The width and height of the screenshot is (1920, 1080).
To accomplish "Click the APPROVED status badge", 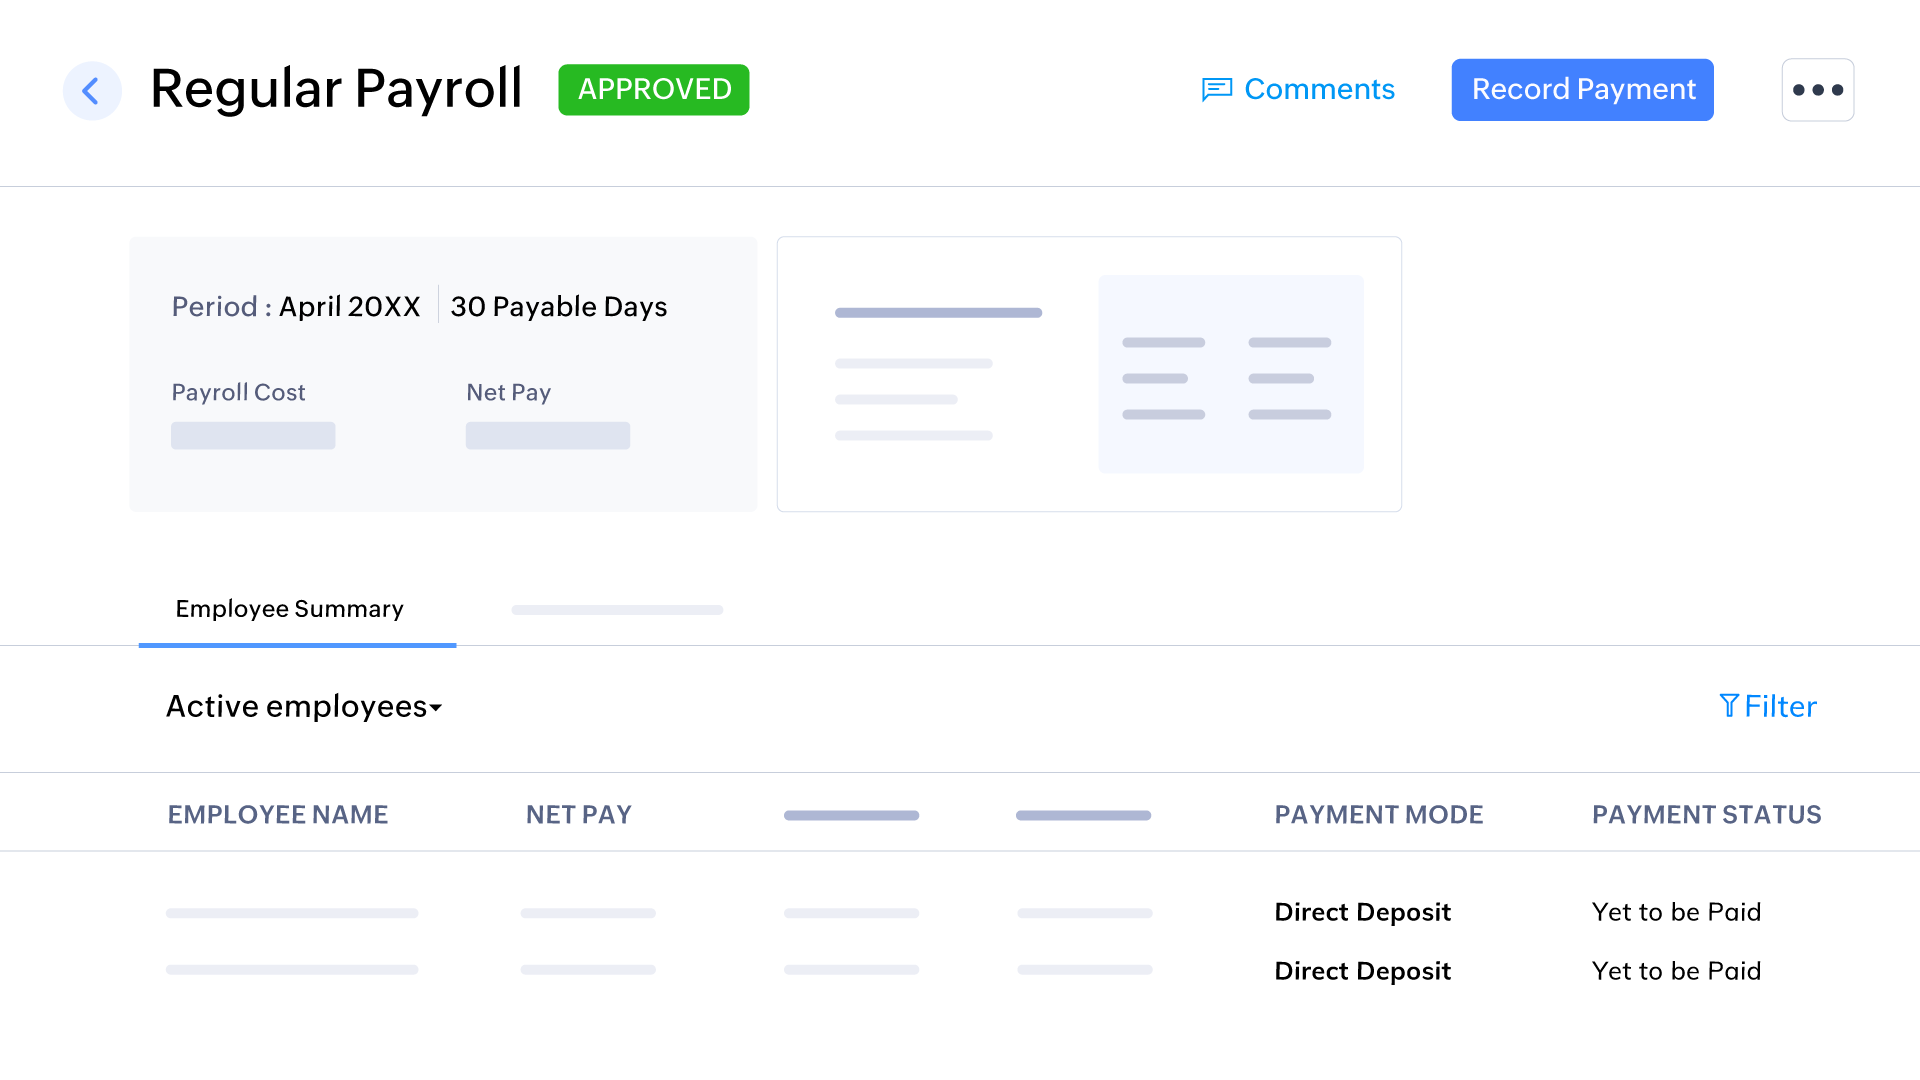I will pos(653,89).
